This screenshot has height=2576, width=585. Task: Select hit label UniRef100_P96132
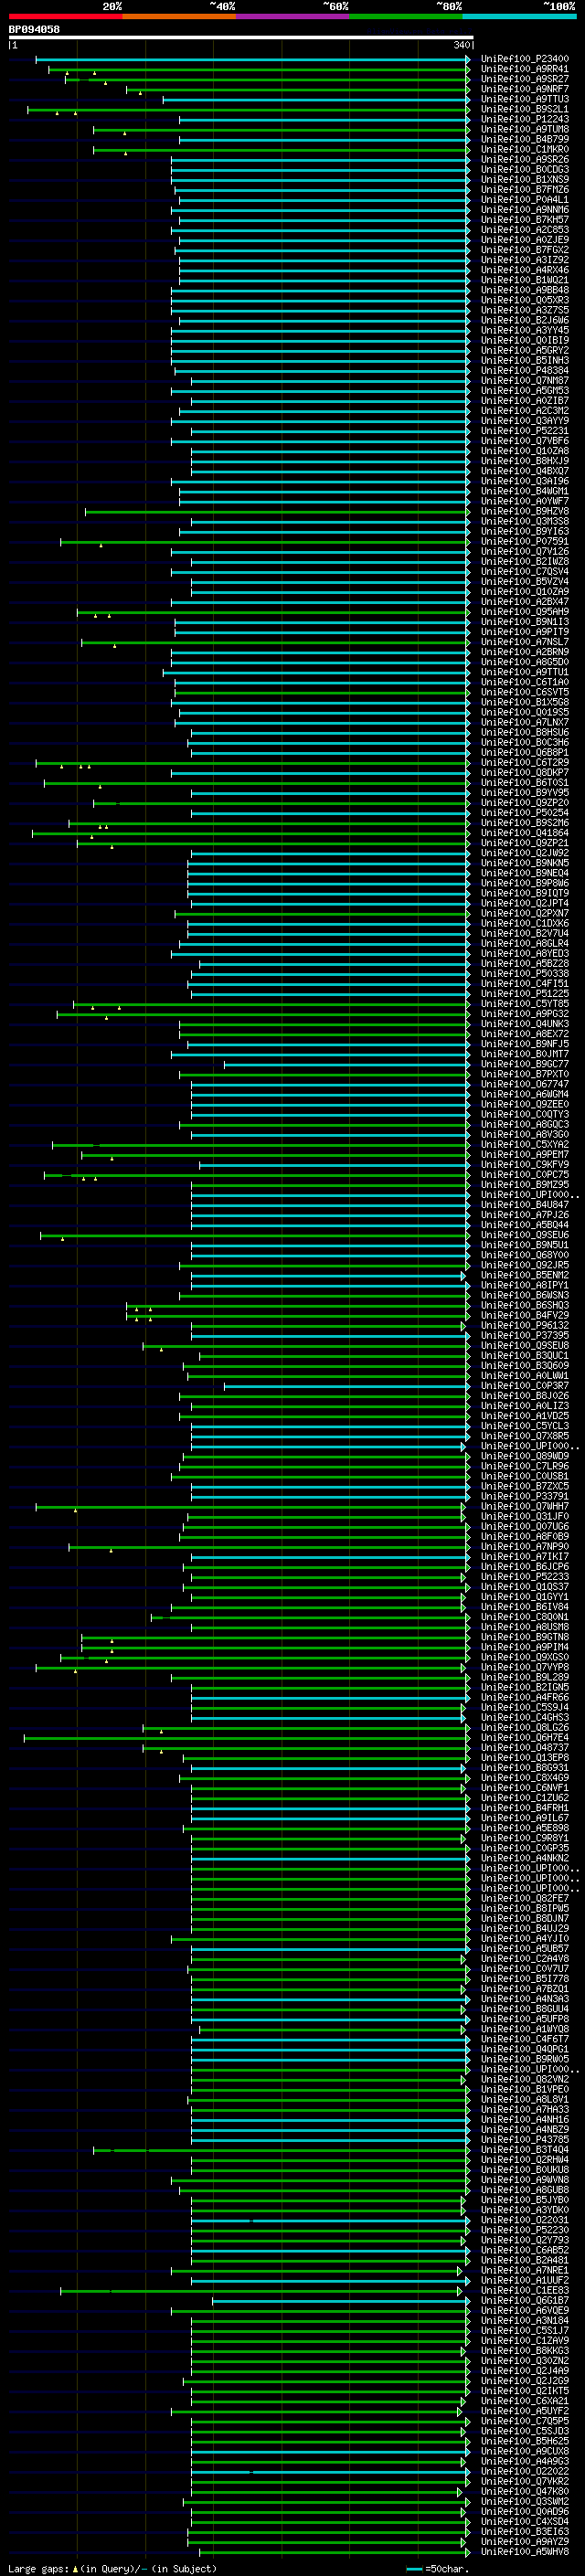point(524,1325)
